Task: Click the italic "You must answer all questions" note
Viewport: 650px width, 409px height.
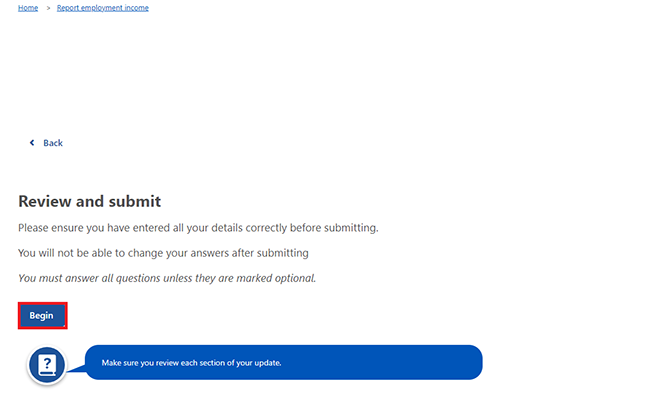Action: (167, 278)
